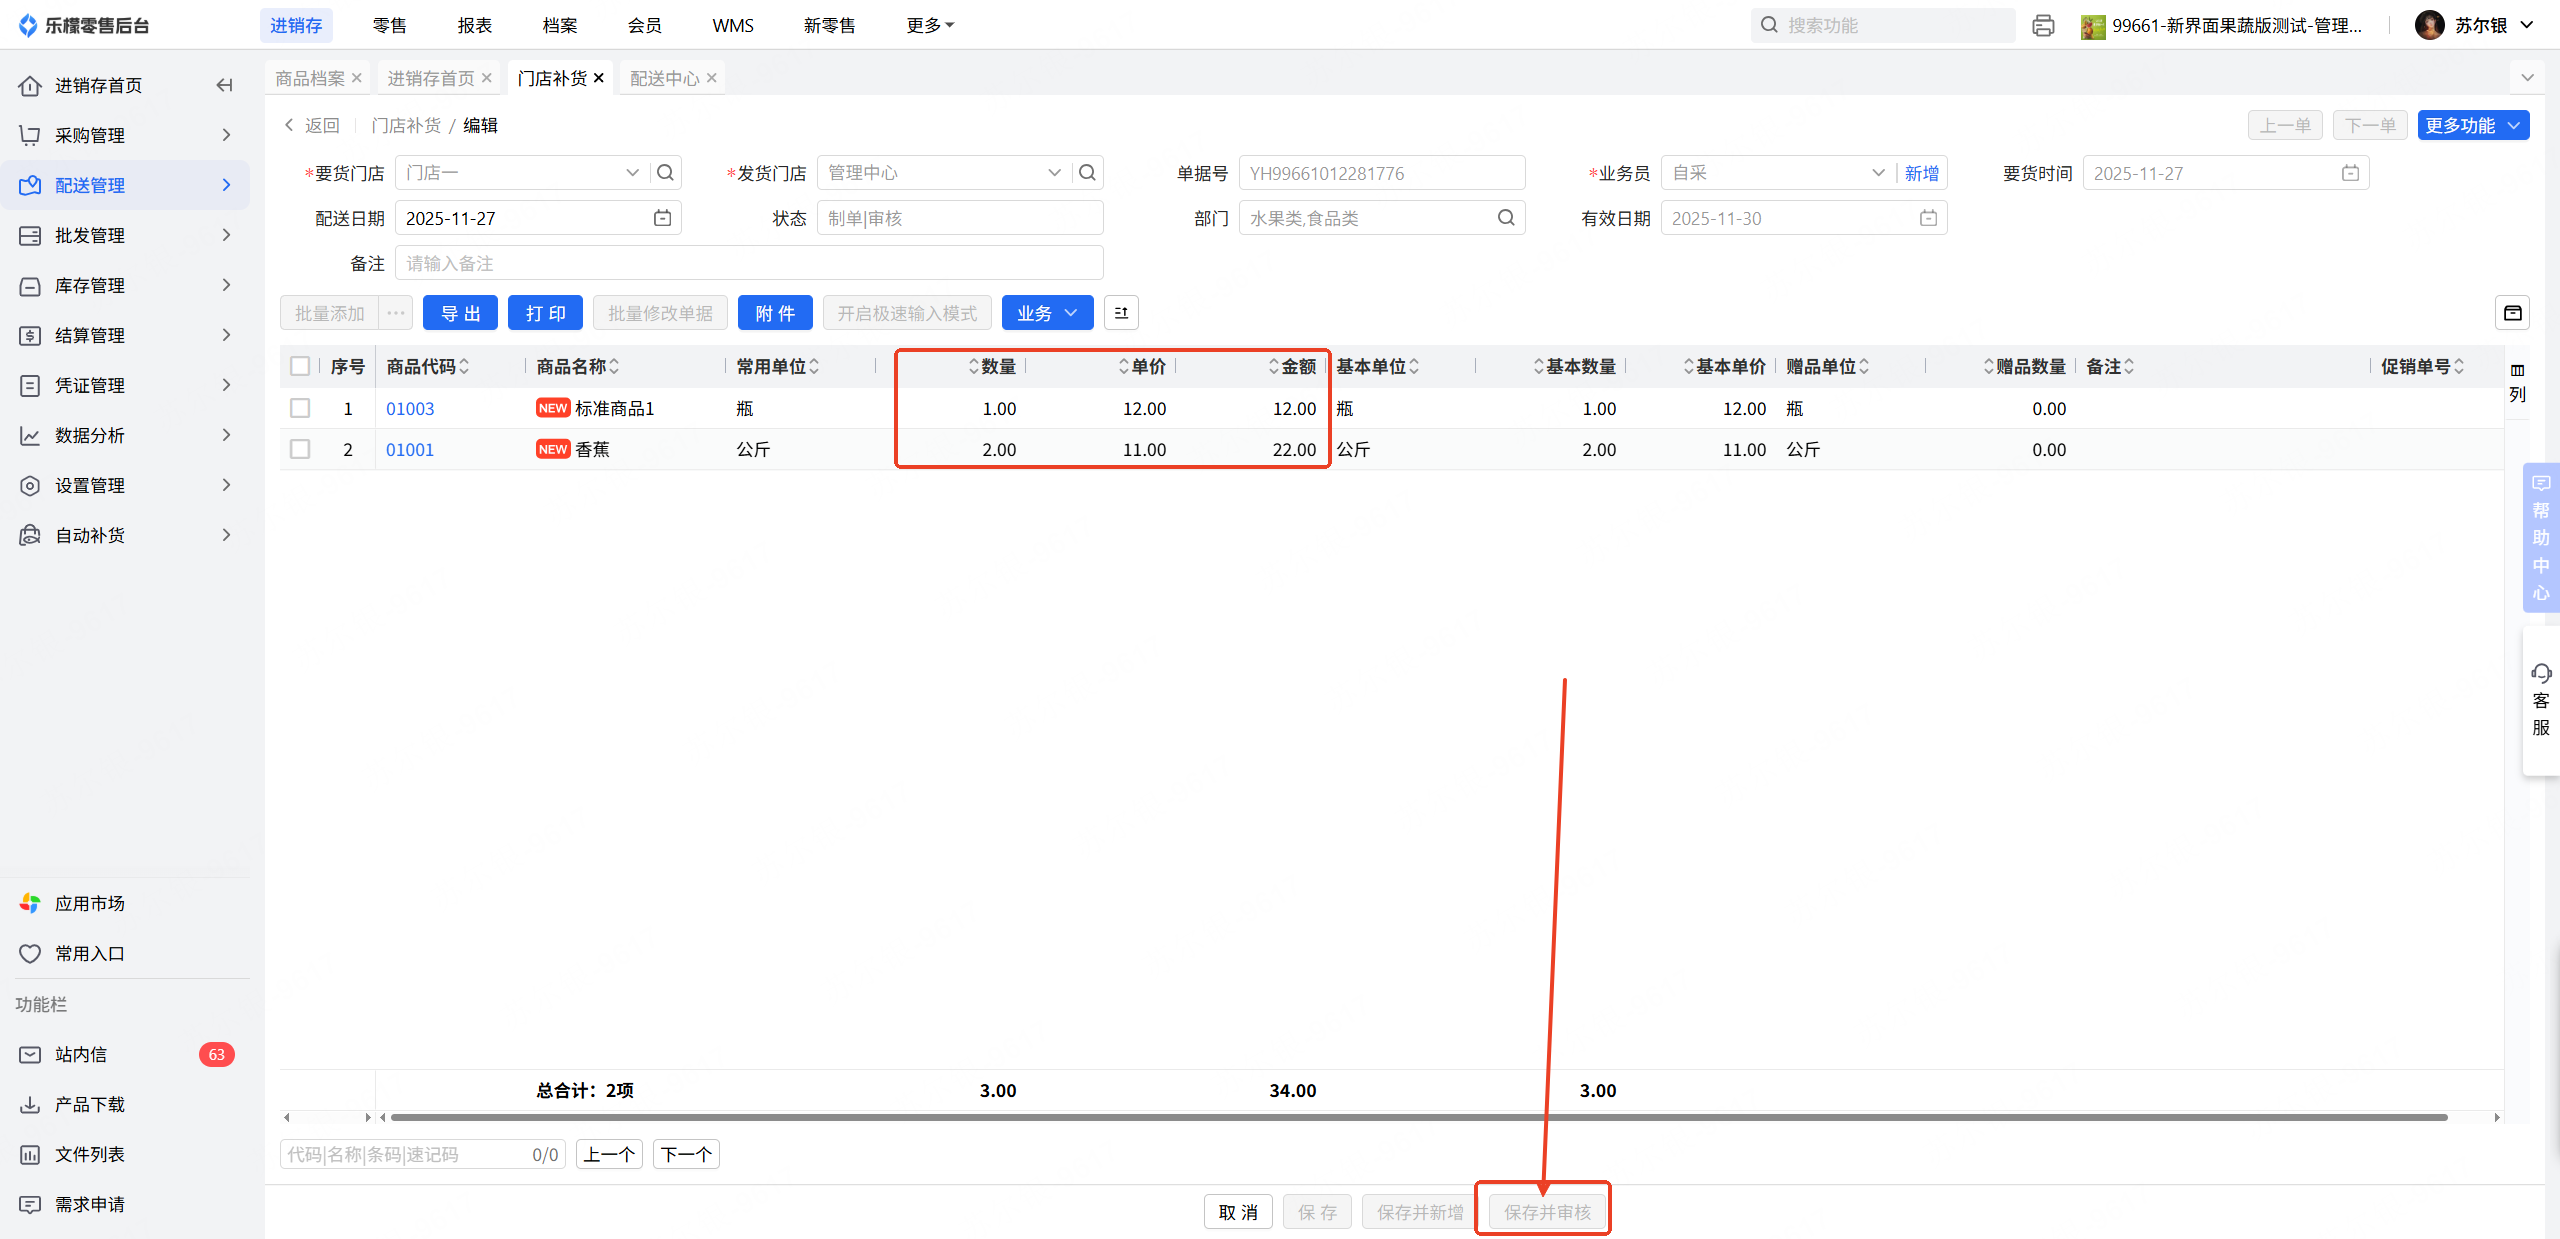Image resolution: width=2560 pixels, height=1239 pixels.
Task: Click the 请输入备注 remarks input field
Action: click(748, 263)
